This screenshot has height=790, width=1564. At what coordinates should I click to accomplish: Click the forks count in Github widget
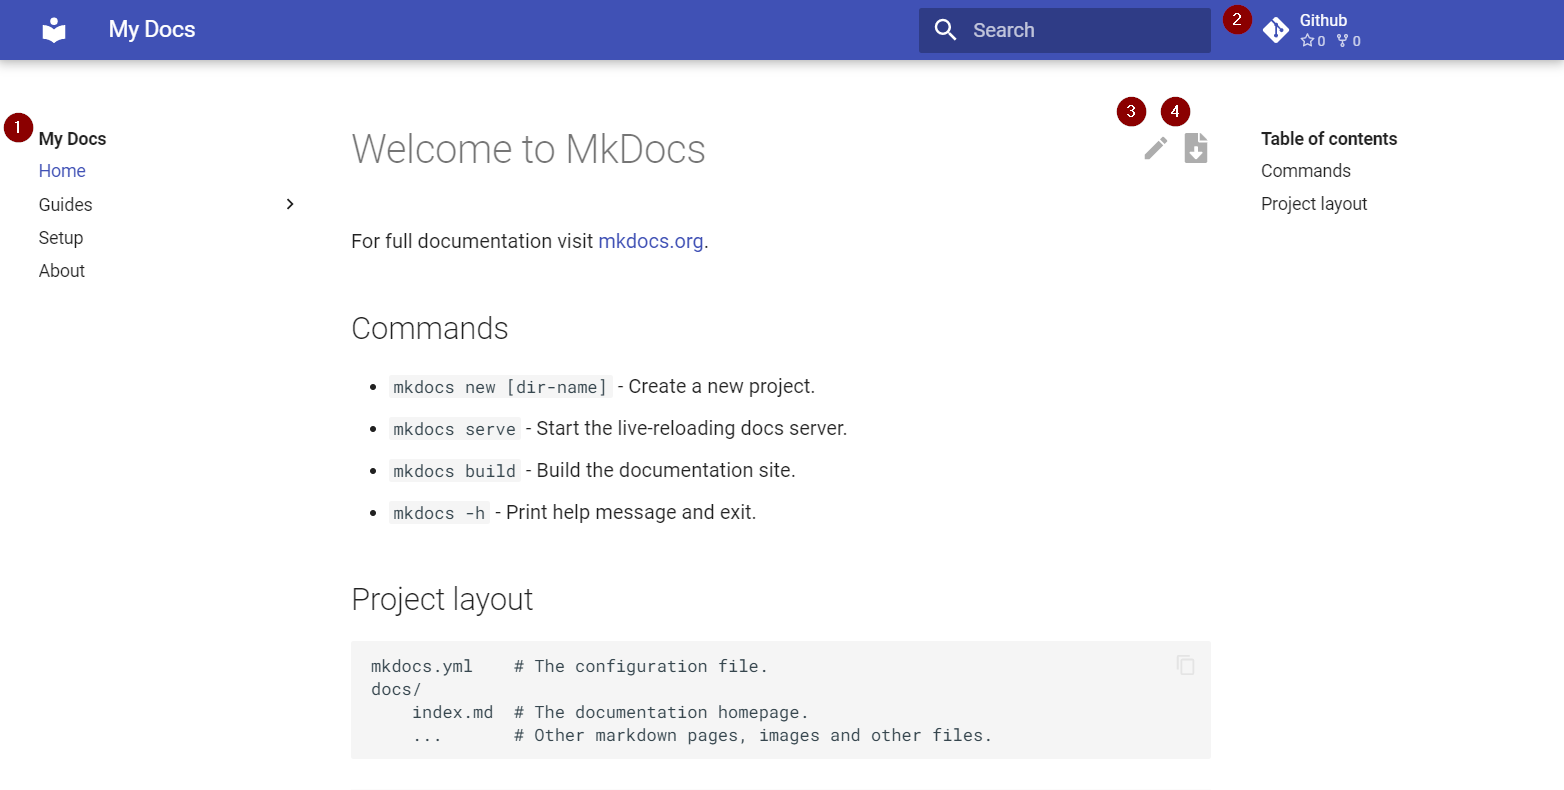click(x=1349, y=41)
